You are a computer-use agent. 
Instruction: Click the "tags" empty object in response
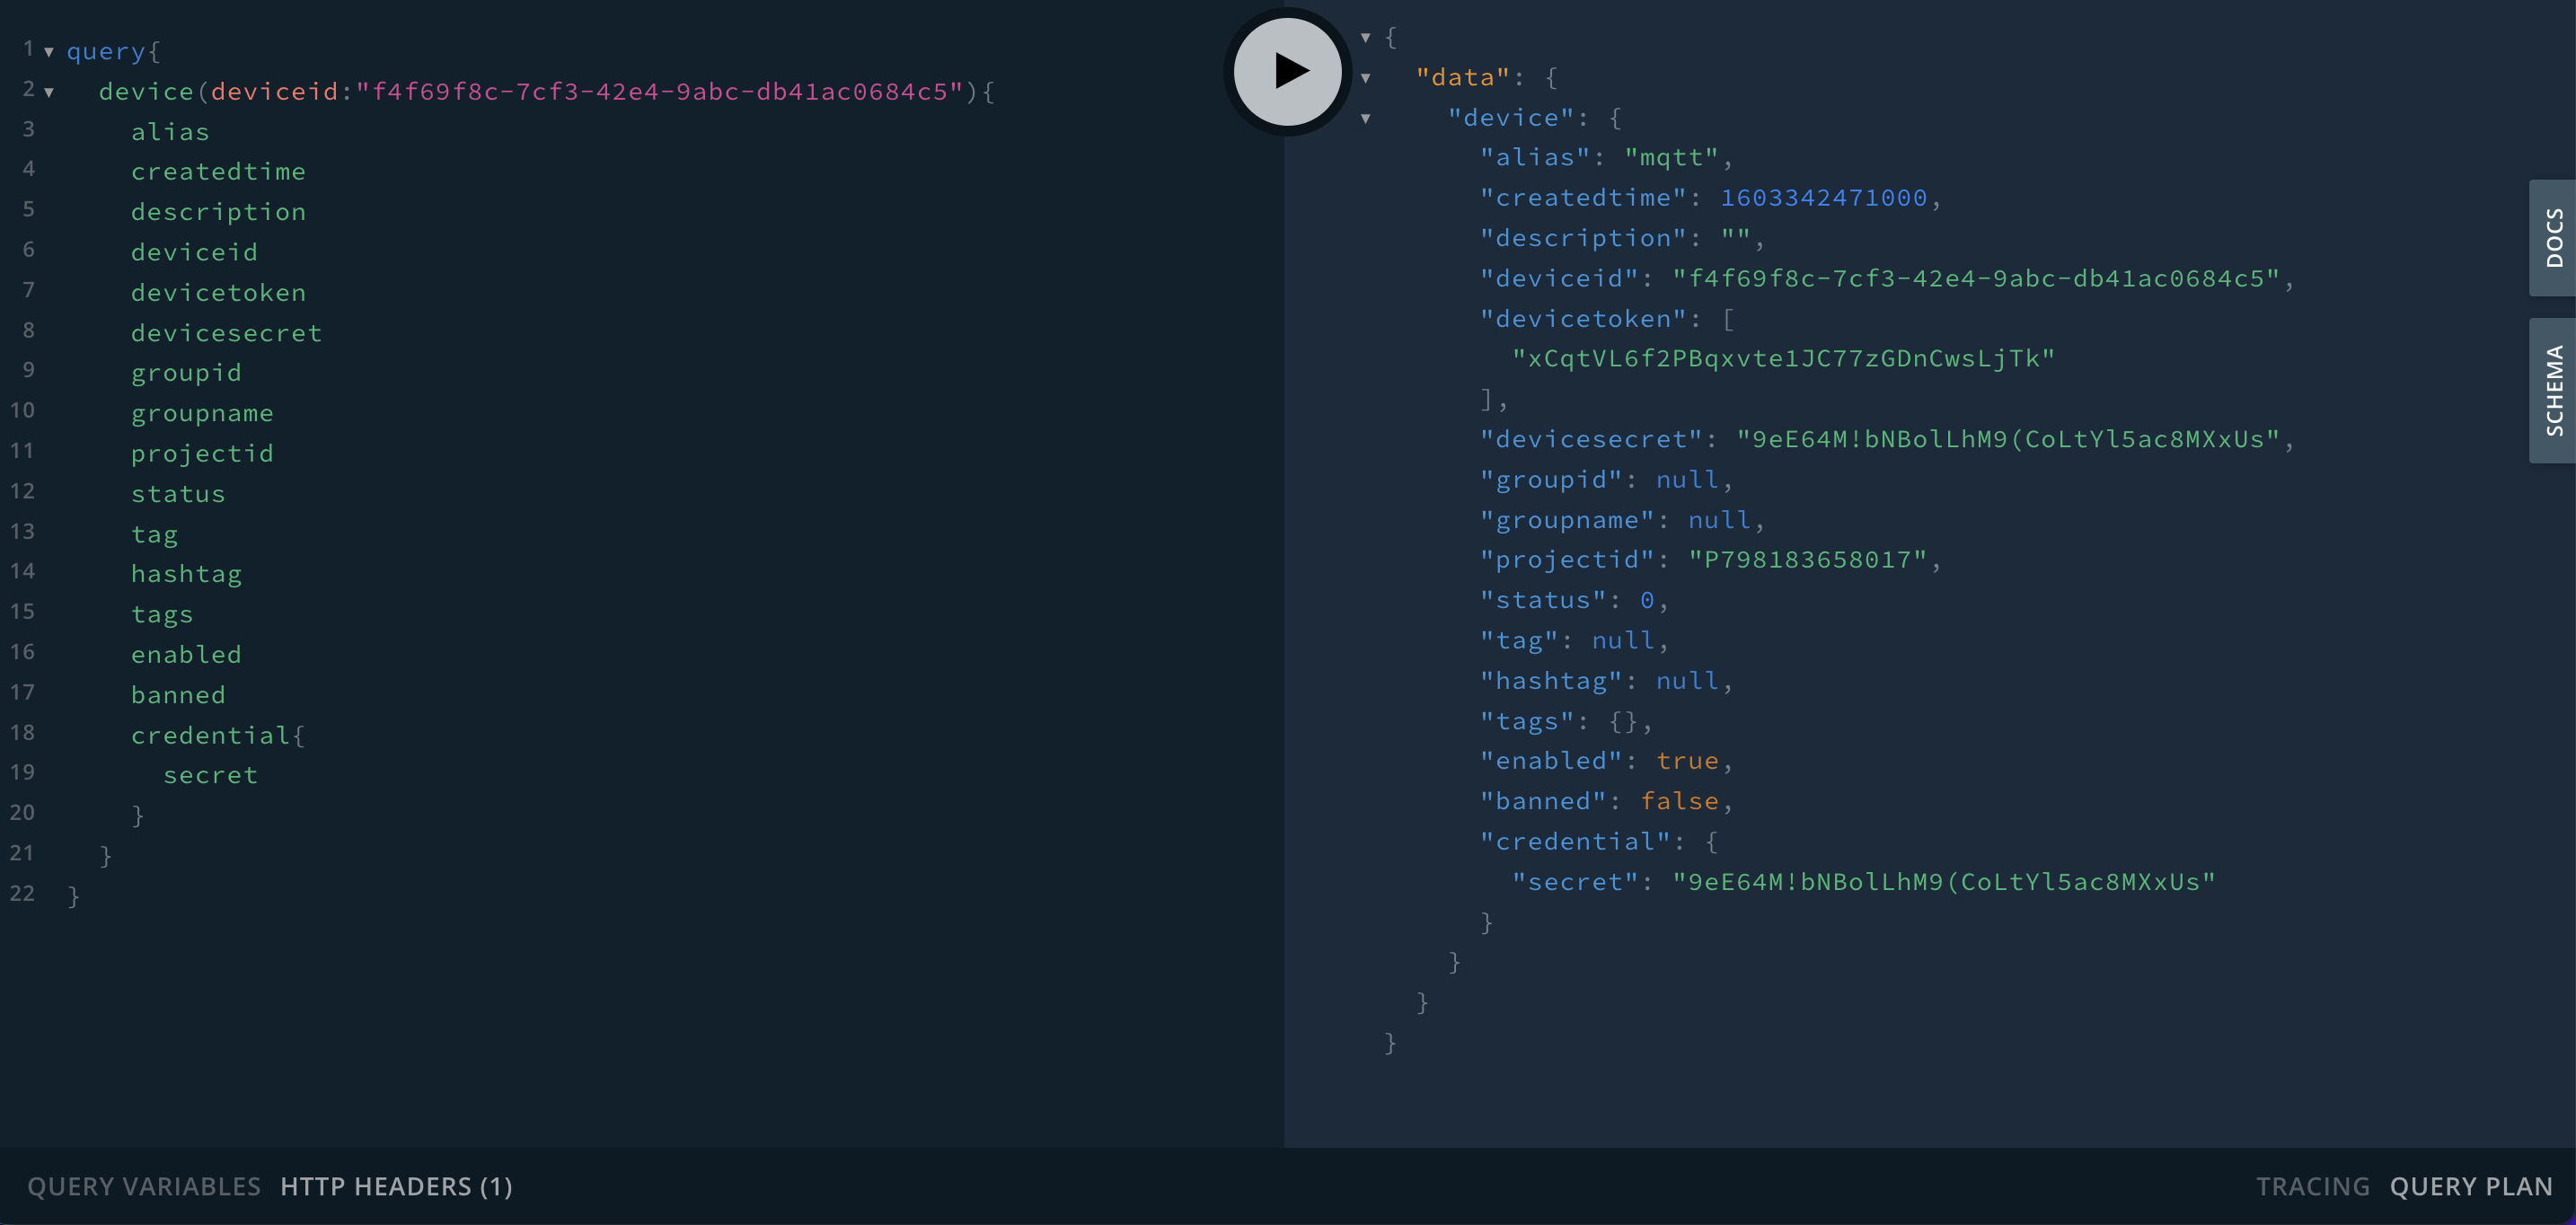(1623, 721)
